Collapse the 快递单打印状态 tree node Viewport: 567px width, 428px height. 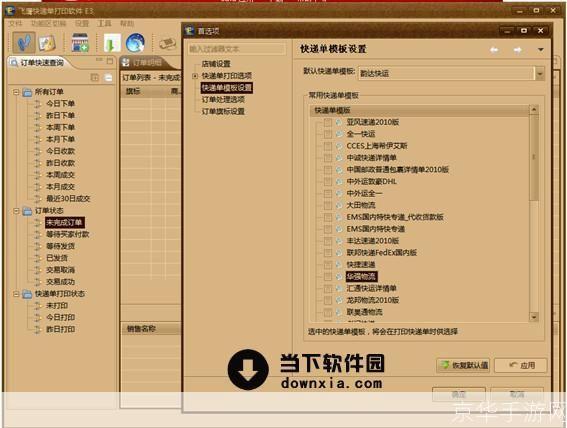16,294
